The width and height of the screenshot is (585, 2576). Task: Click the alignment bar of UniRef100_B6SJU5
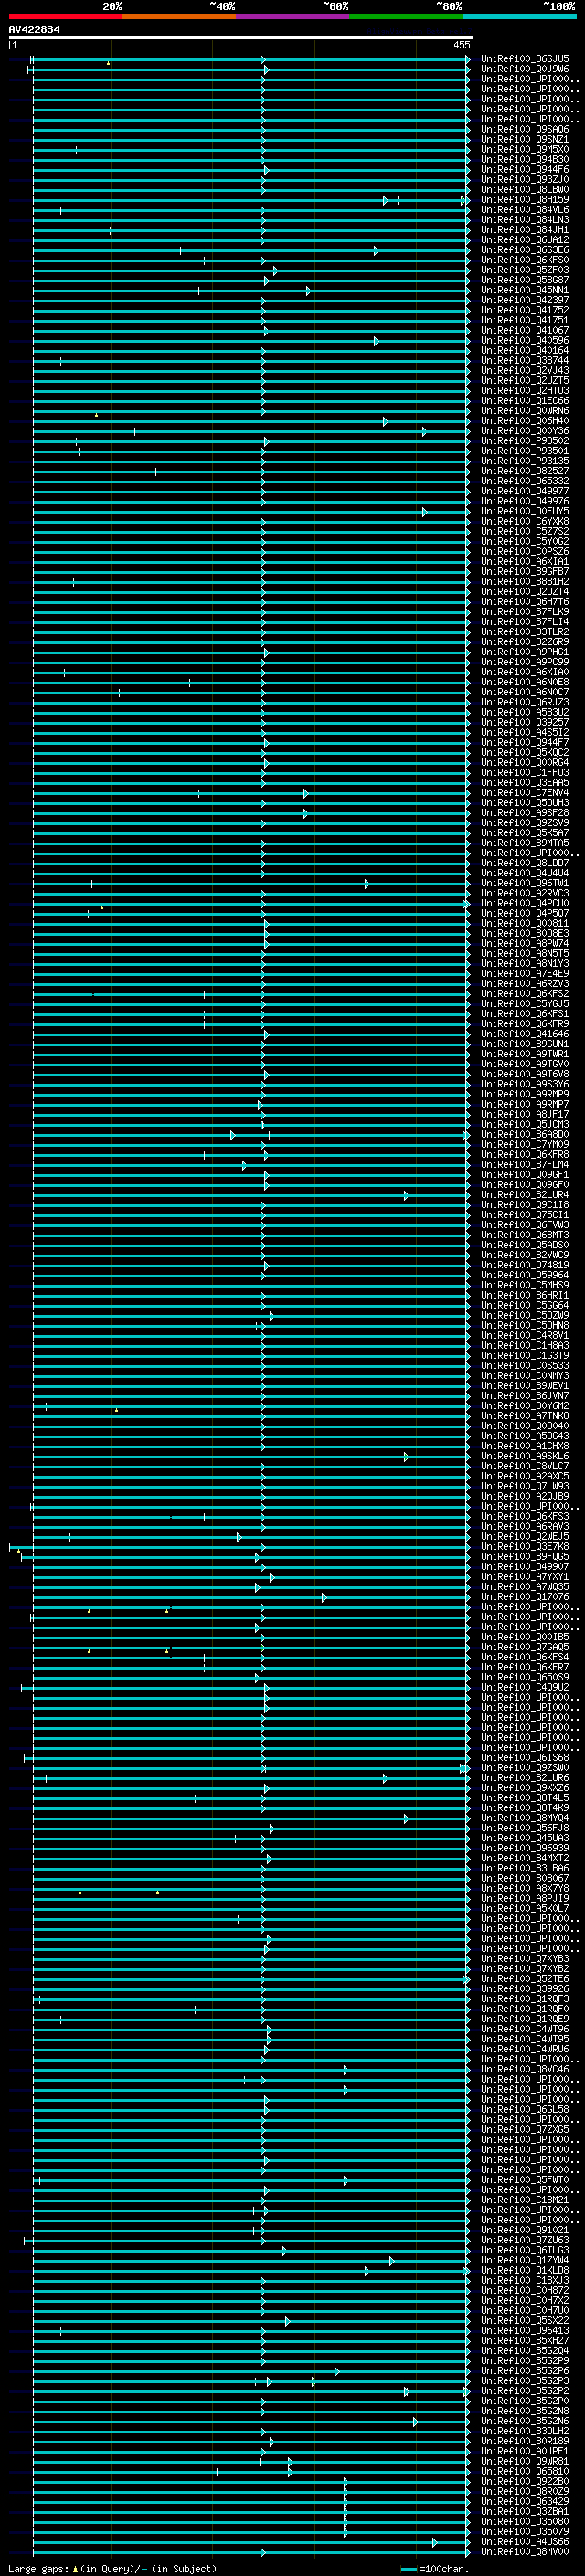[250, 59]
